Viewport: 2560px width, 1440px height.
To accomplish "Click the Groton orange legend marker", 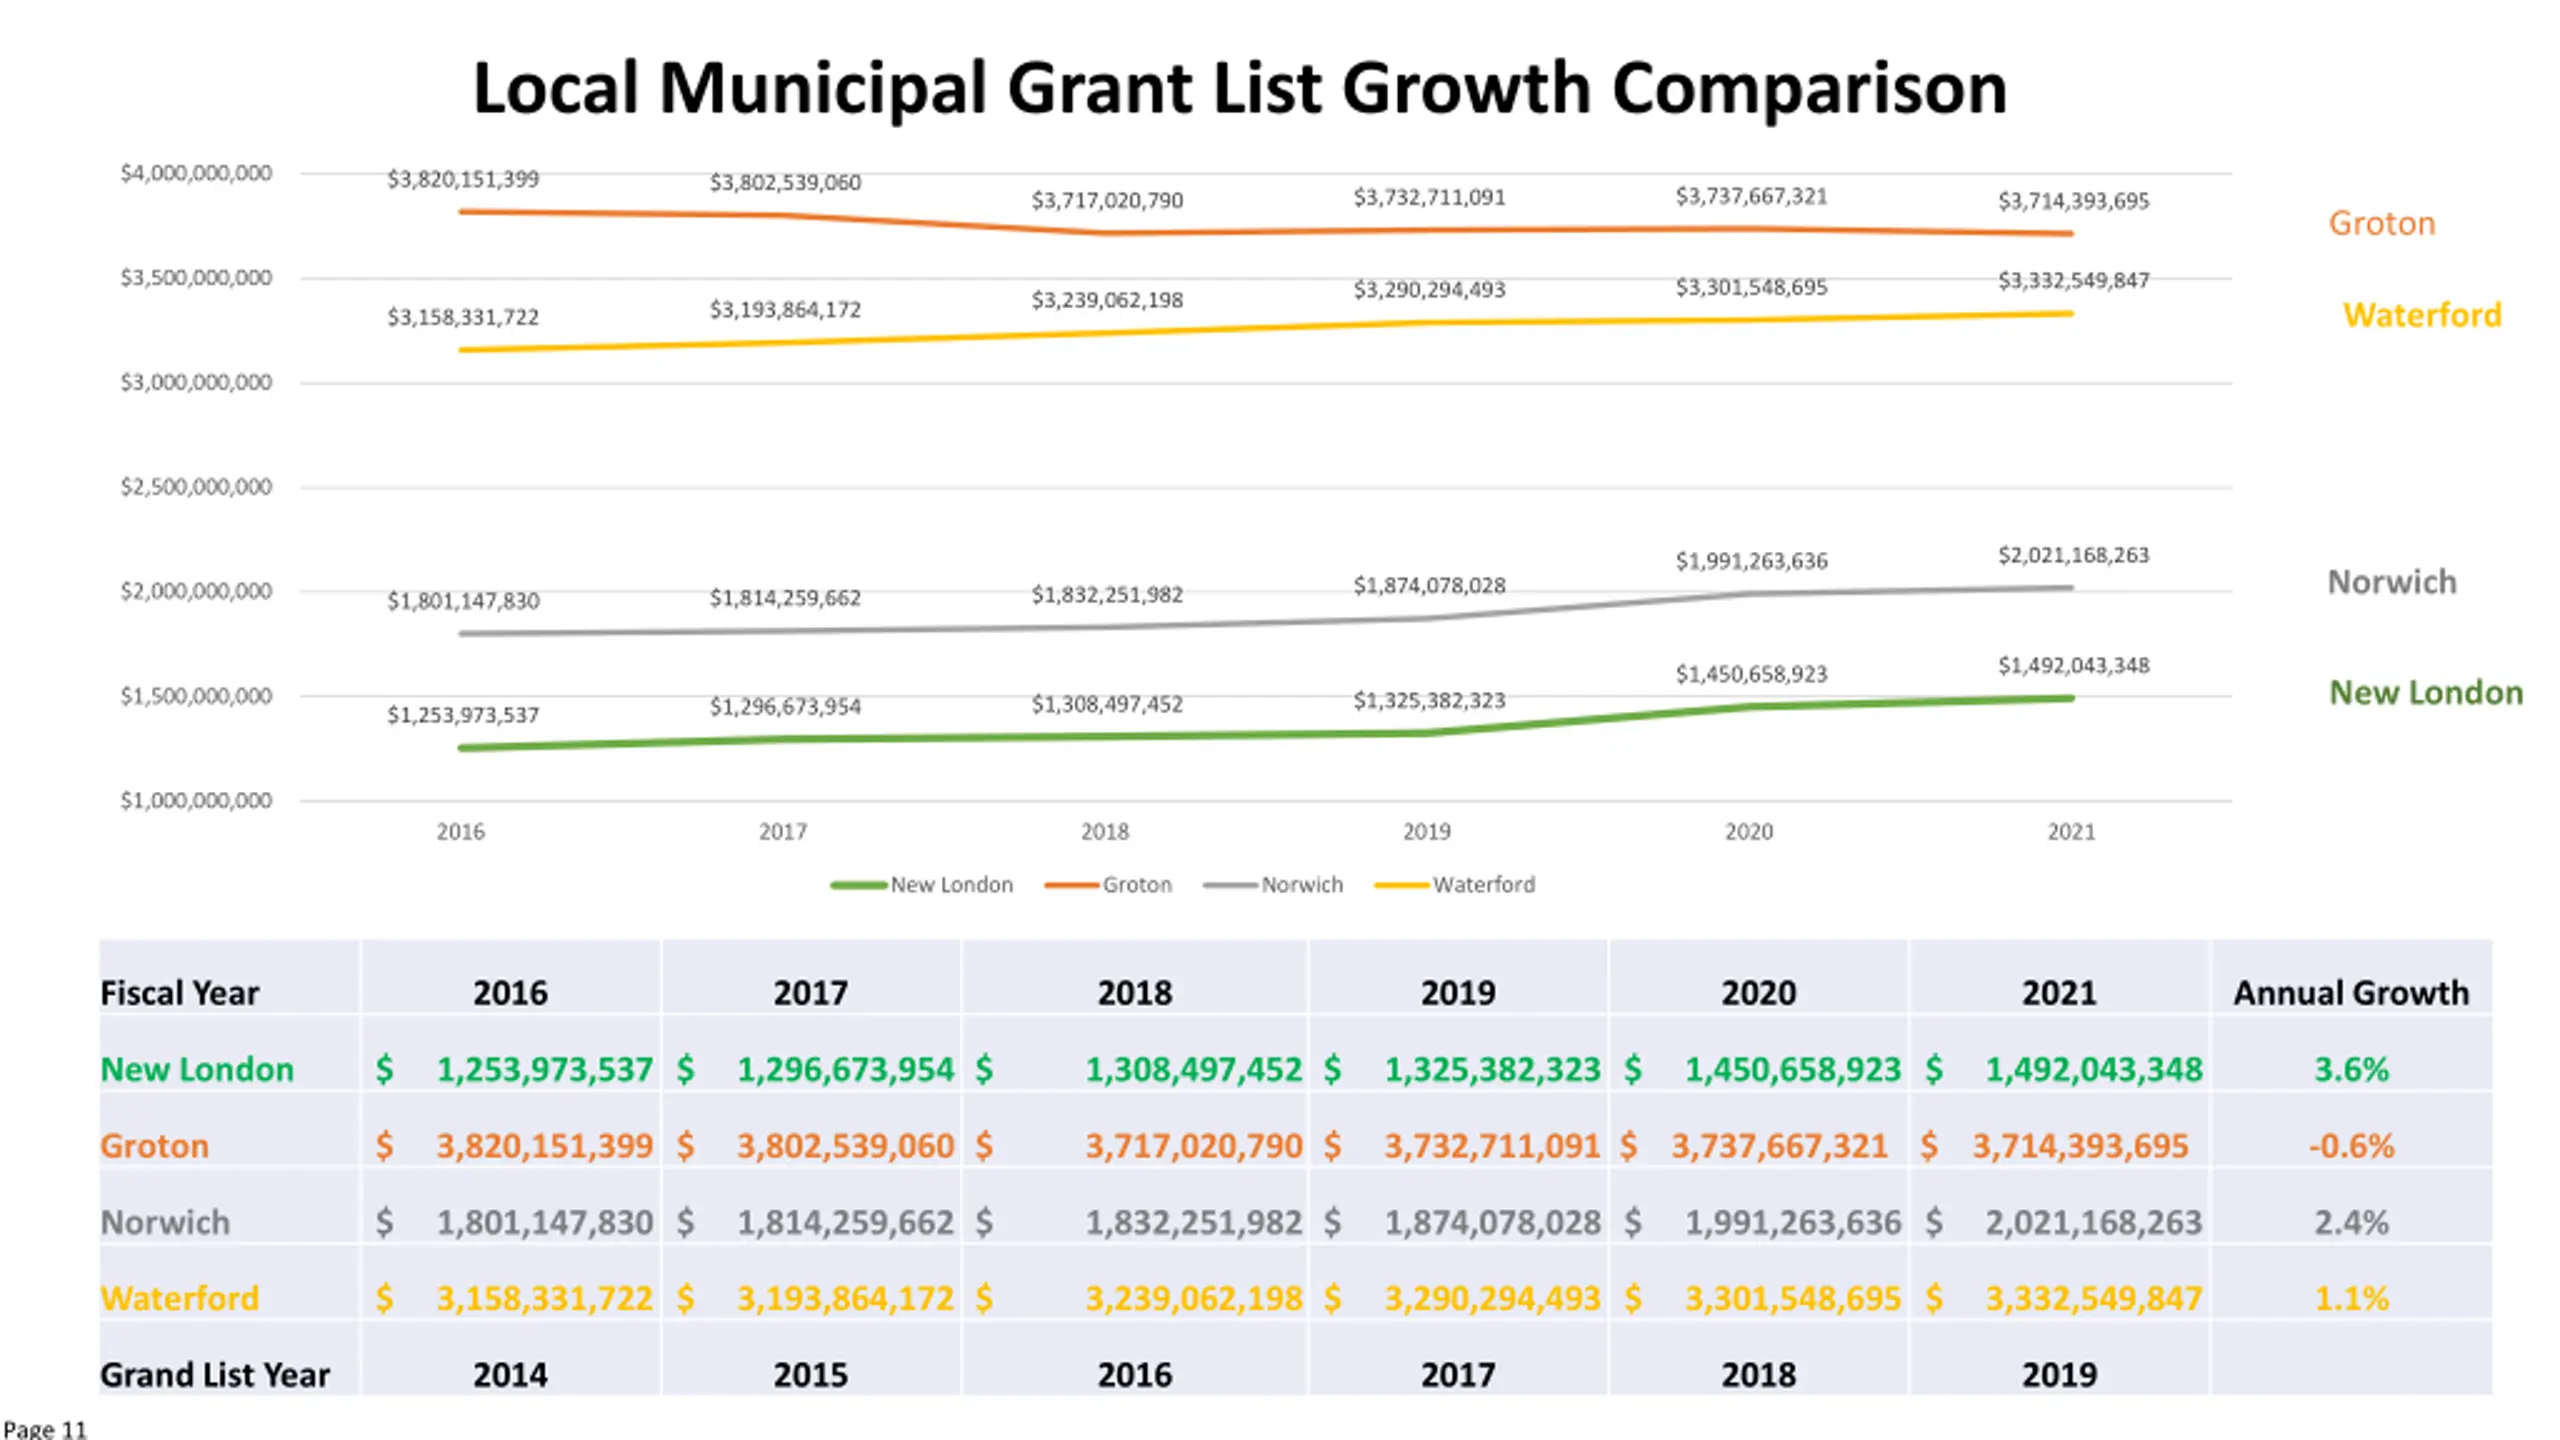I will [x=1071, y=885].
